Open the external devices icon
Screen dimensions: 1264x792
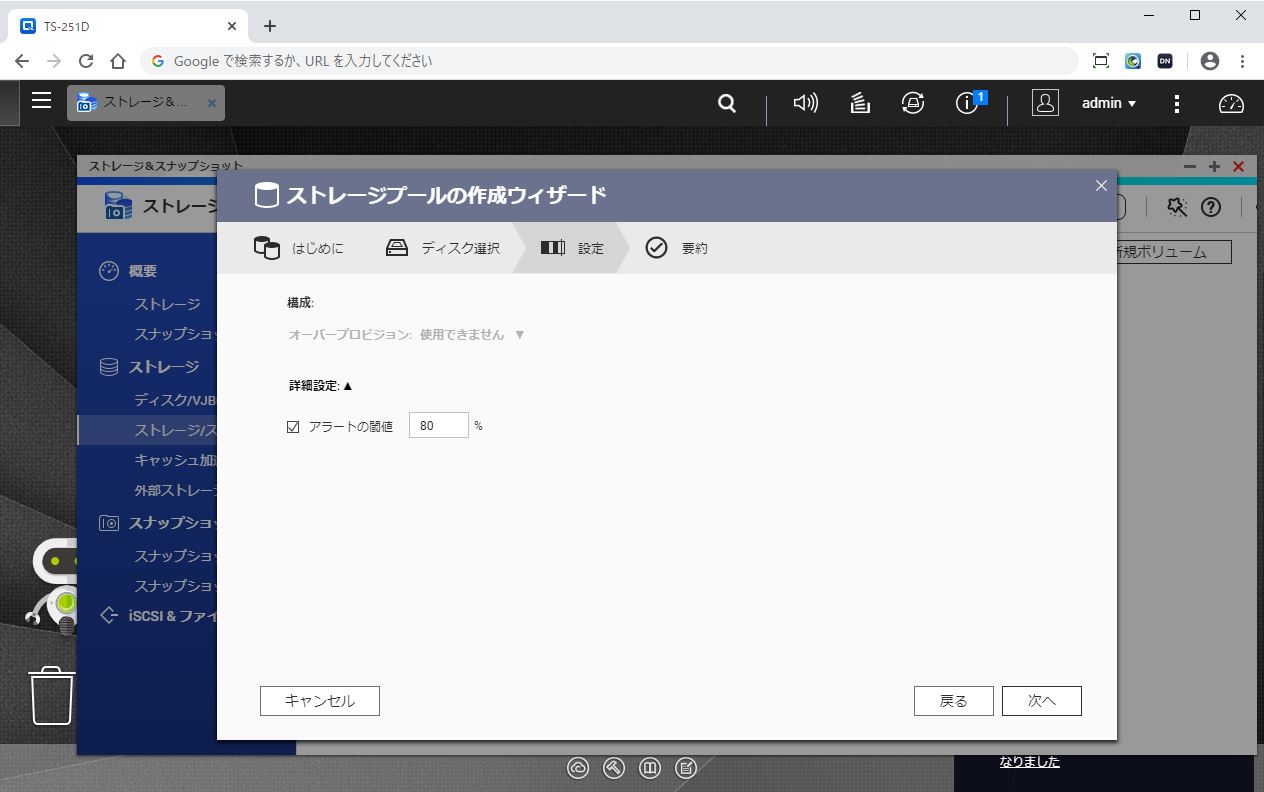912,103
